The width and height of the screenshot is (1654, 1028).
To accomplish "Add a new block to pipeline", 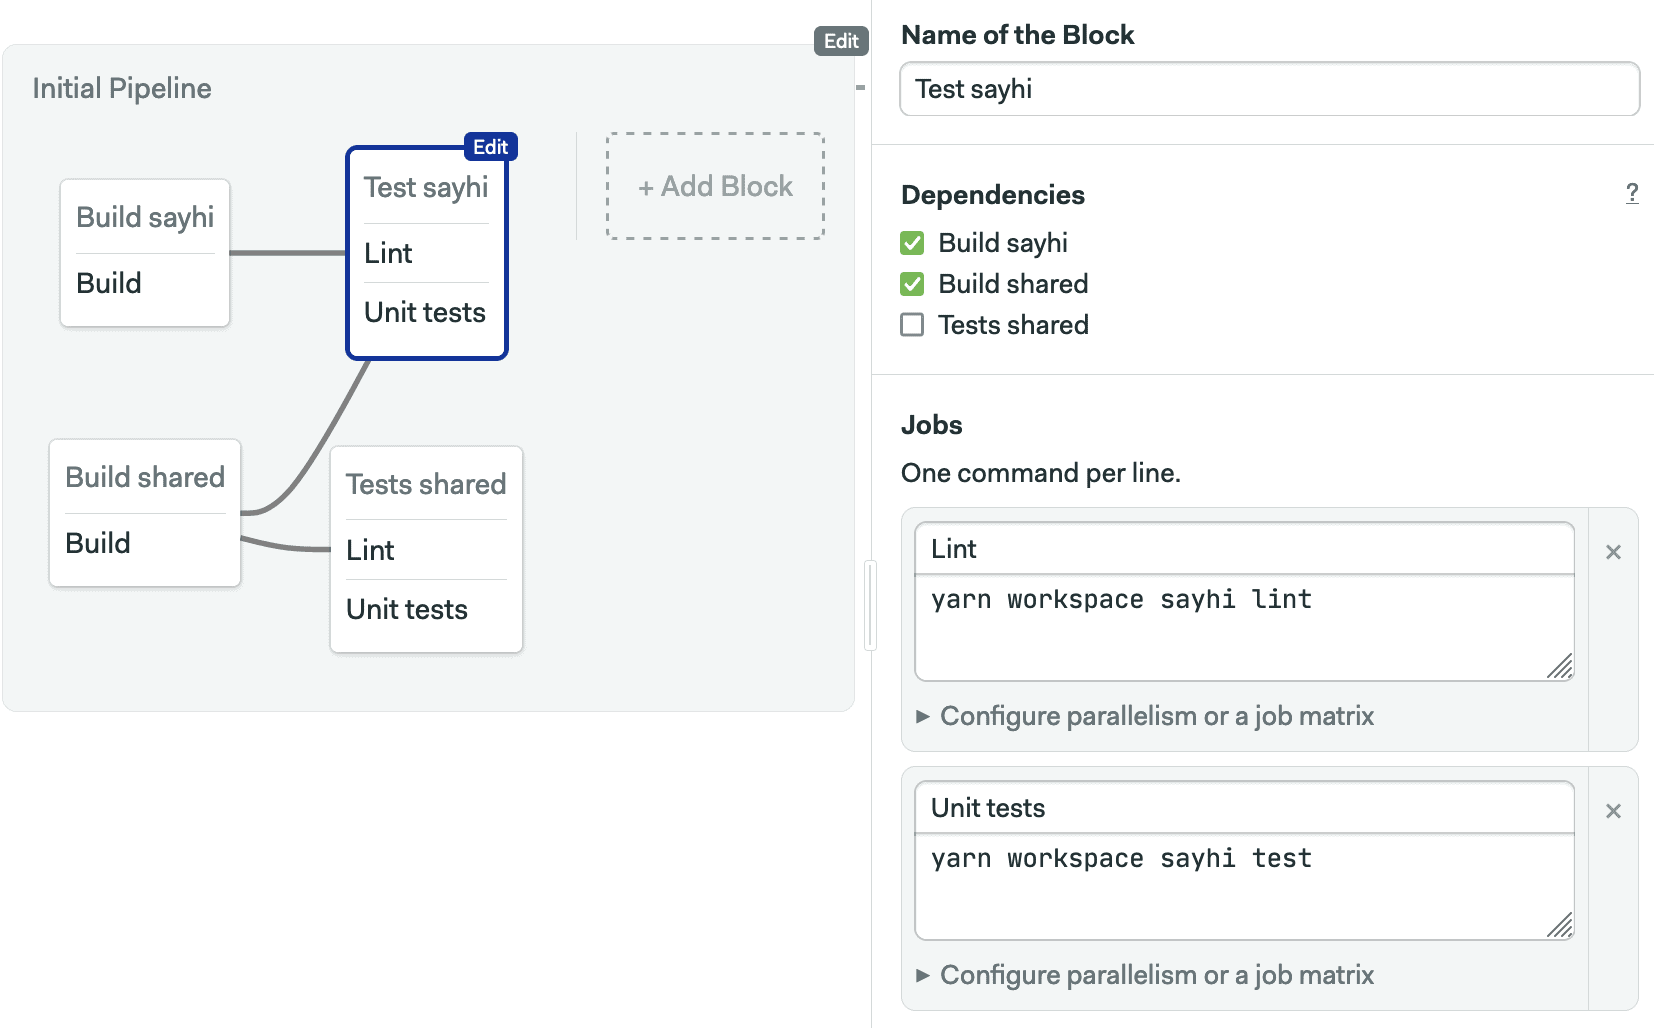I will [715, 186].
